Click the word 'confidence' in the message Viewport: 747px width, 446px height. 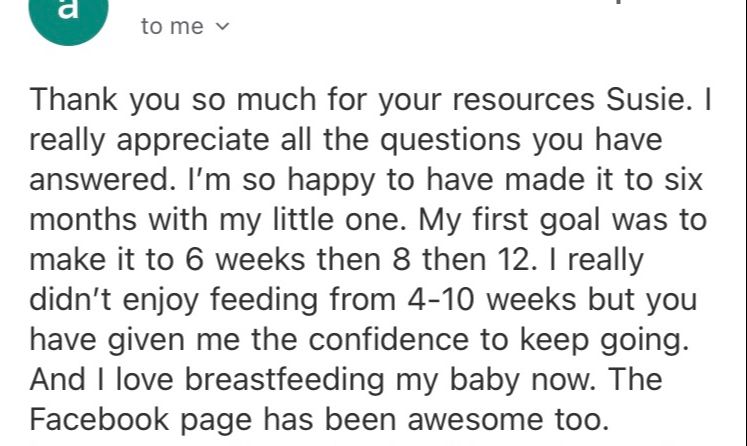click(x=389, y=340)
